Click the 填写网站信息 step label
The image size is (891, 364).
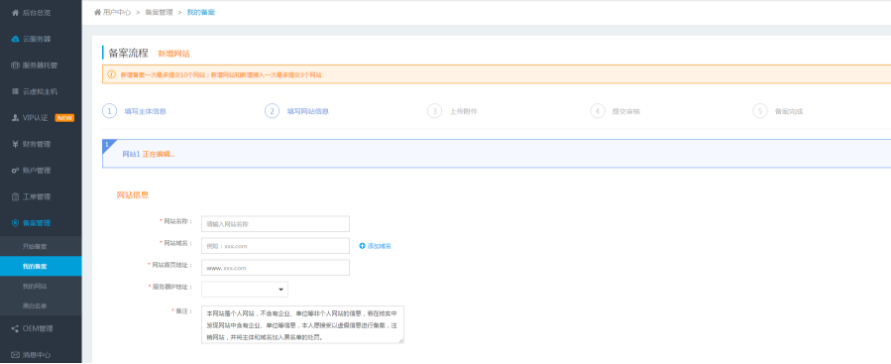click(308, 111)
